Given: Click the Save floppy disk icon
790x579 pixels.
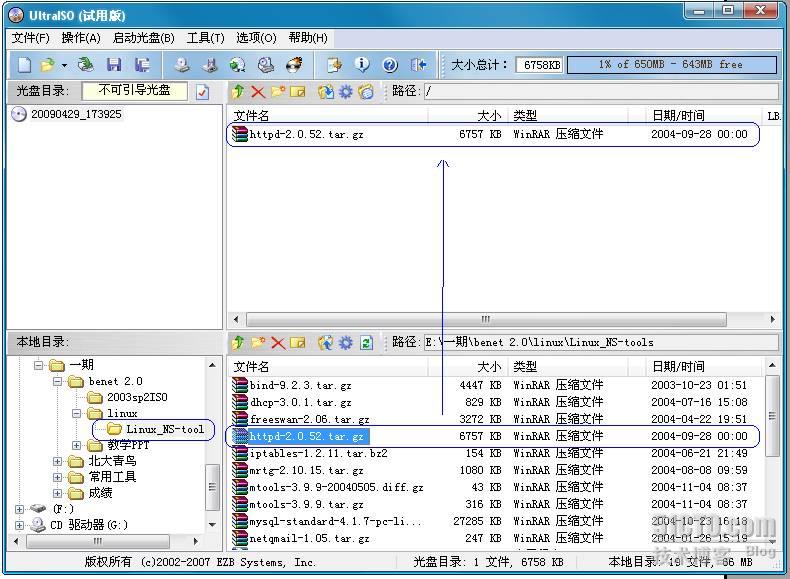Looking at the screenshot, I should [114, 65].
